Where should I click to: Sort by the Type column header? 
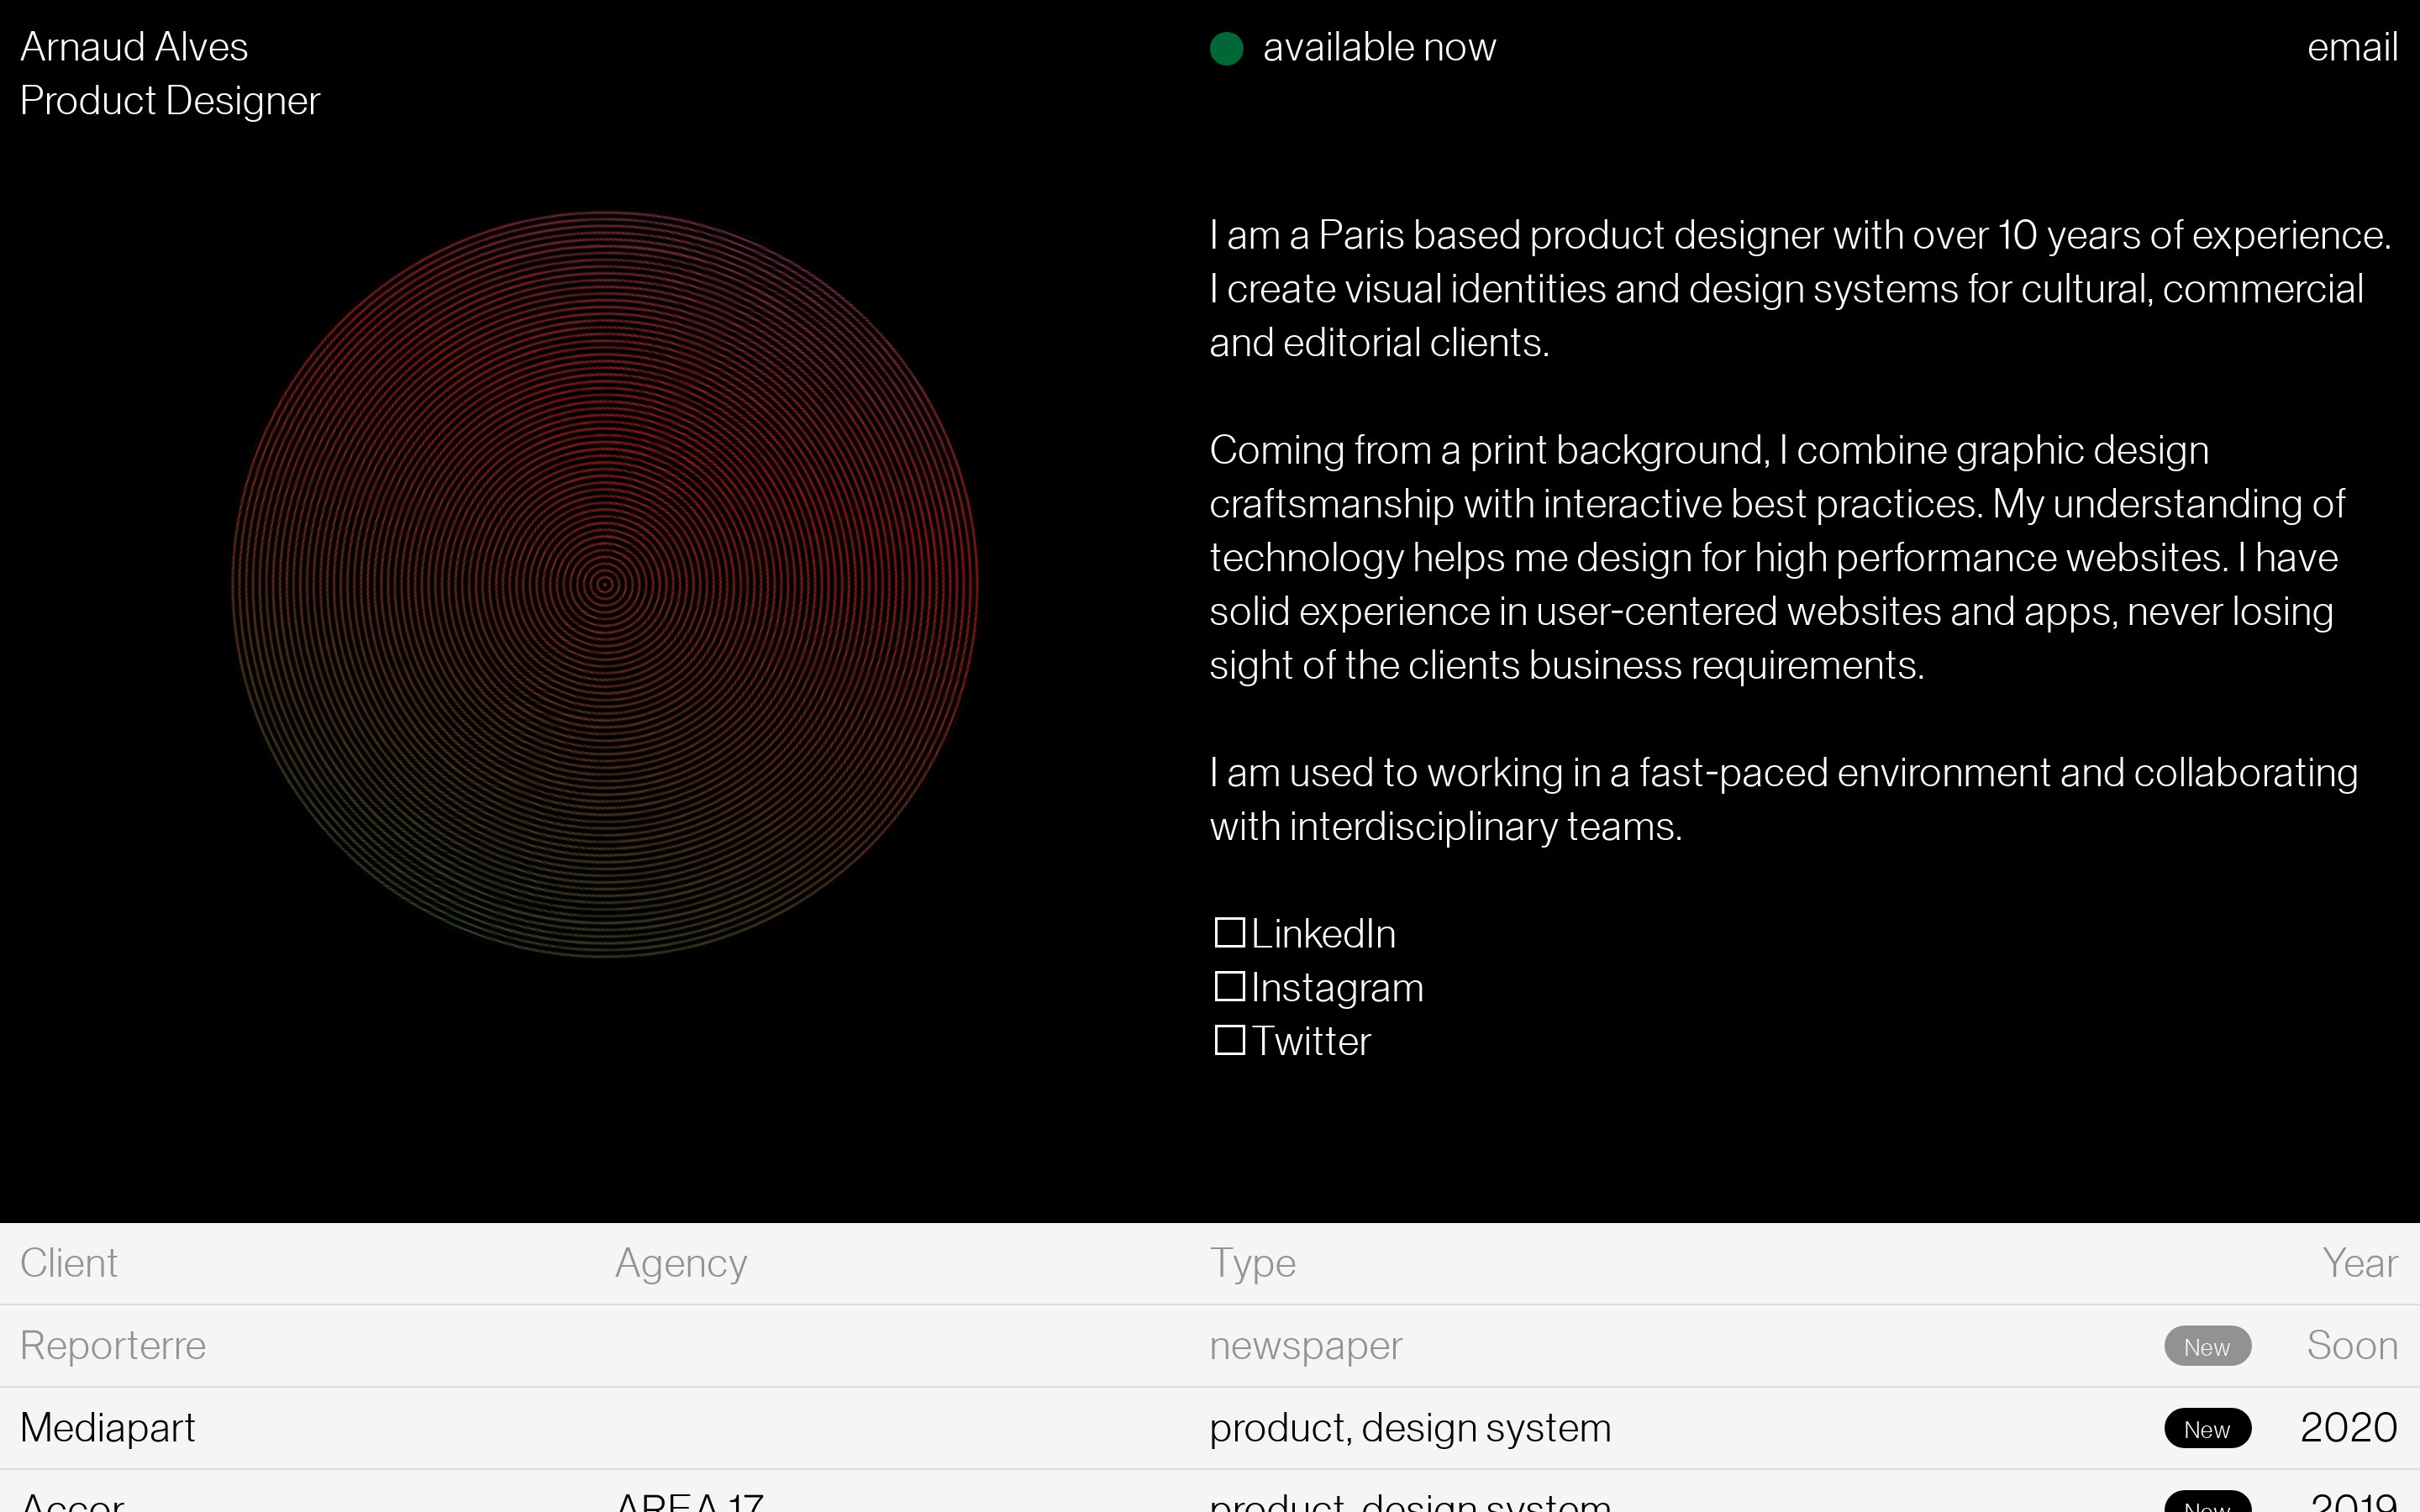[1252, 1263]
